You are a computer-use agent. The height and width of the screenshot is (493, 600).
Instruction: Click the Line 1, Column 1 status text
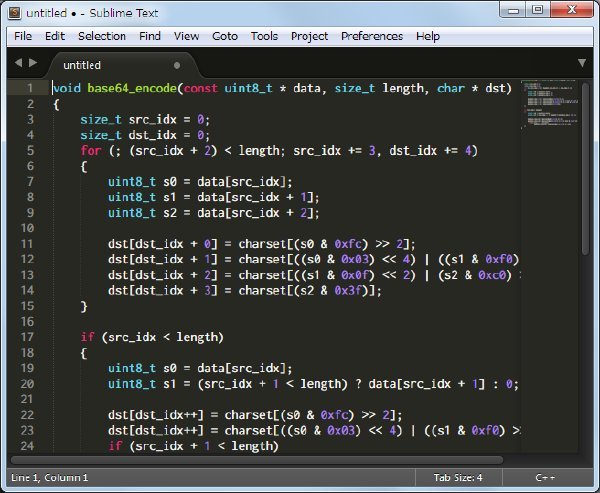coord(49,477)
